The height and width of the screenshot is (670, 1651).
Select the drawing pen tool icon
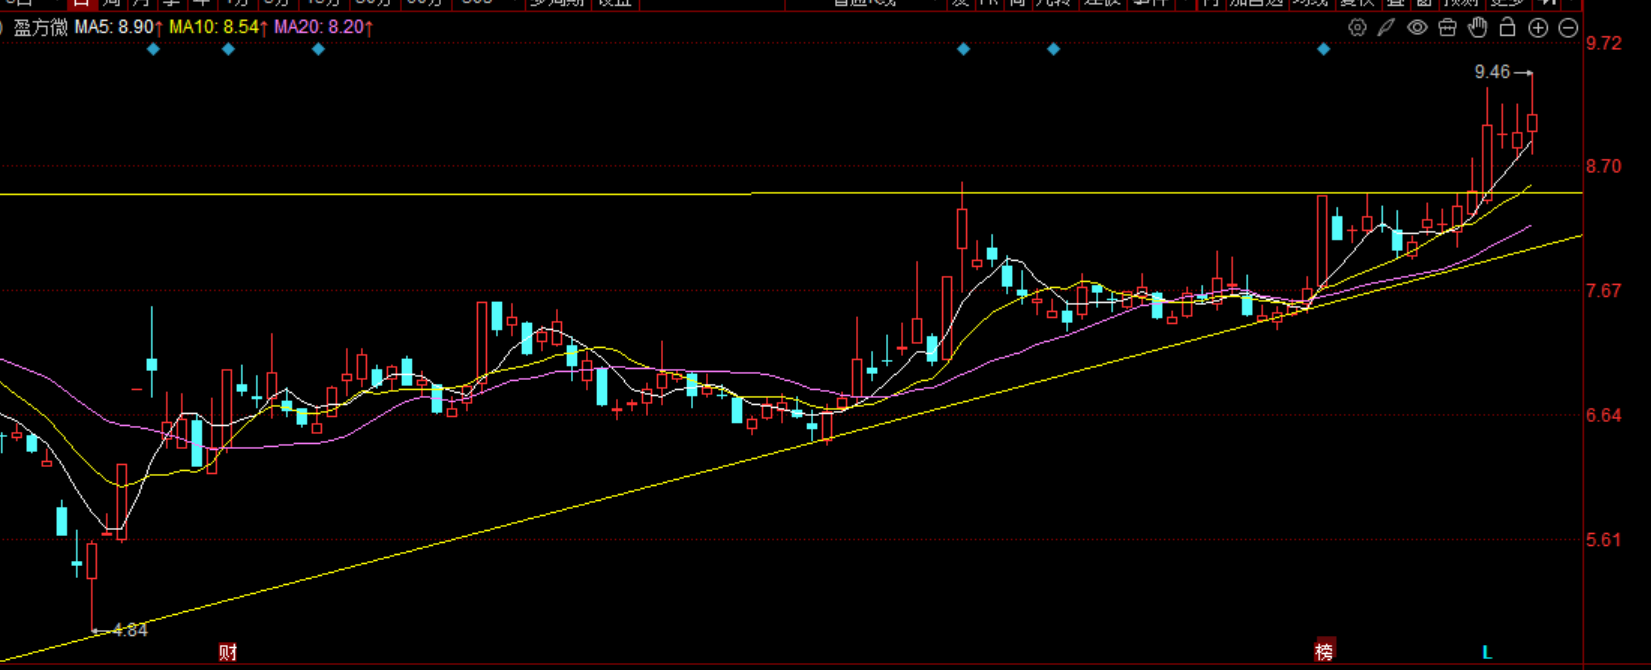coord(1386,28)
